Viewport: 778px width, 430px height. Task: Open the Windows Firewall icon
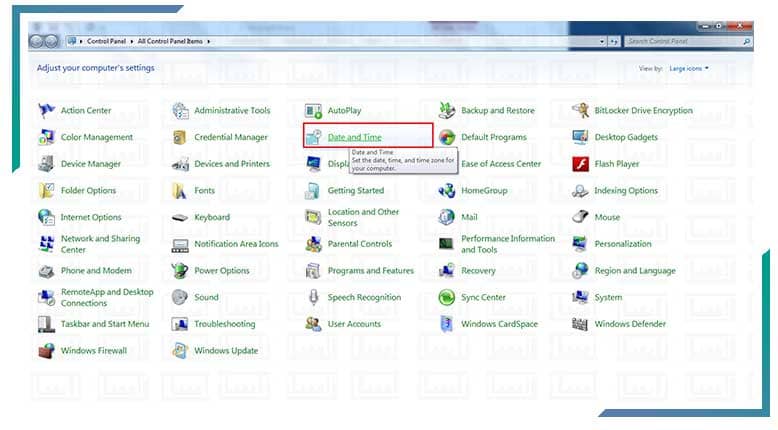click(x=46, y=351)
